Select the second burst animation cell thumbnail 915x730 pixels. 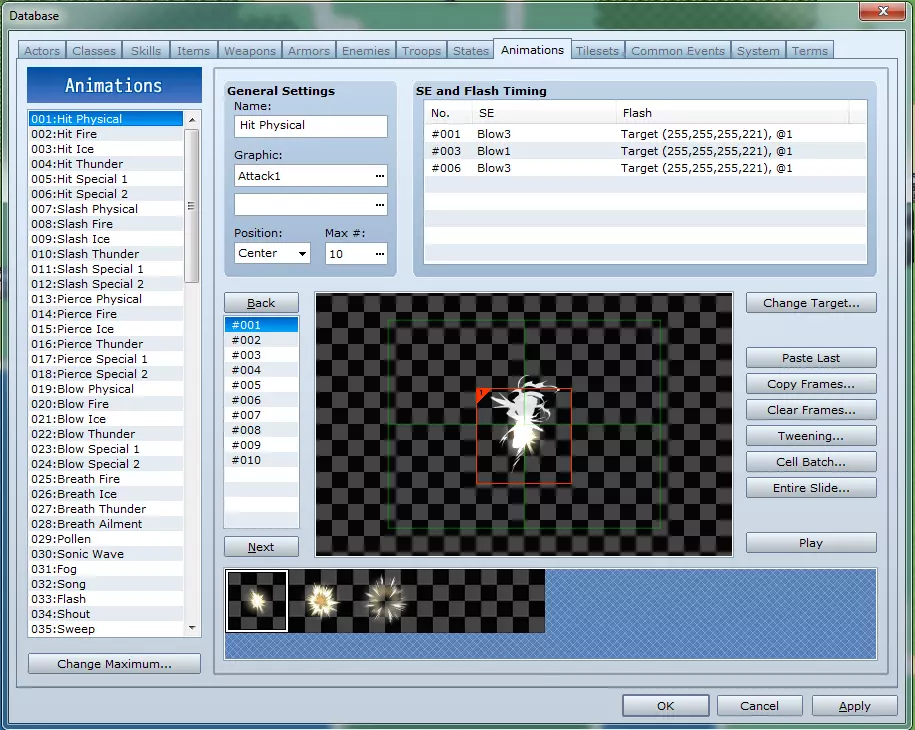320,601
